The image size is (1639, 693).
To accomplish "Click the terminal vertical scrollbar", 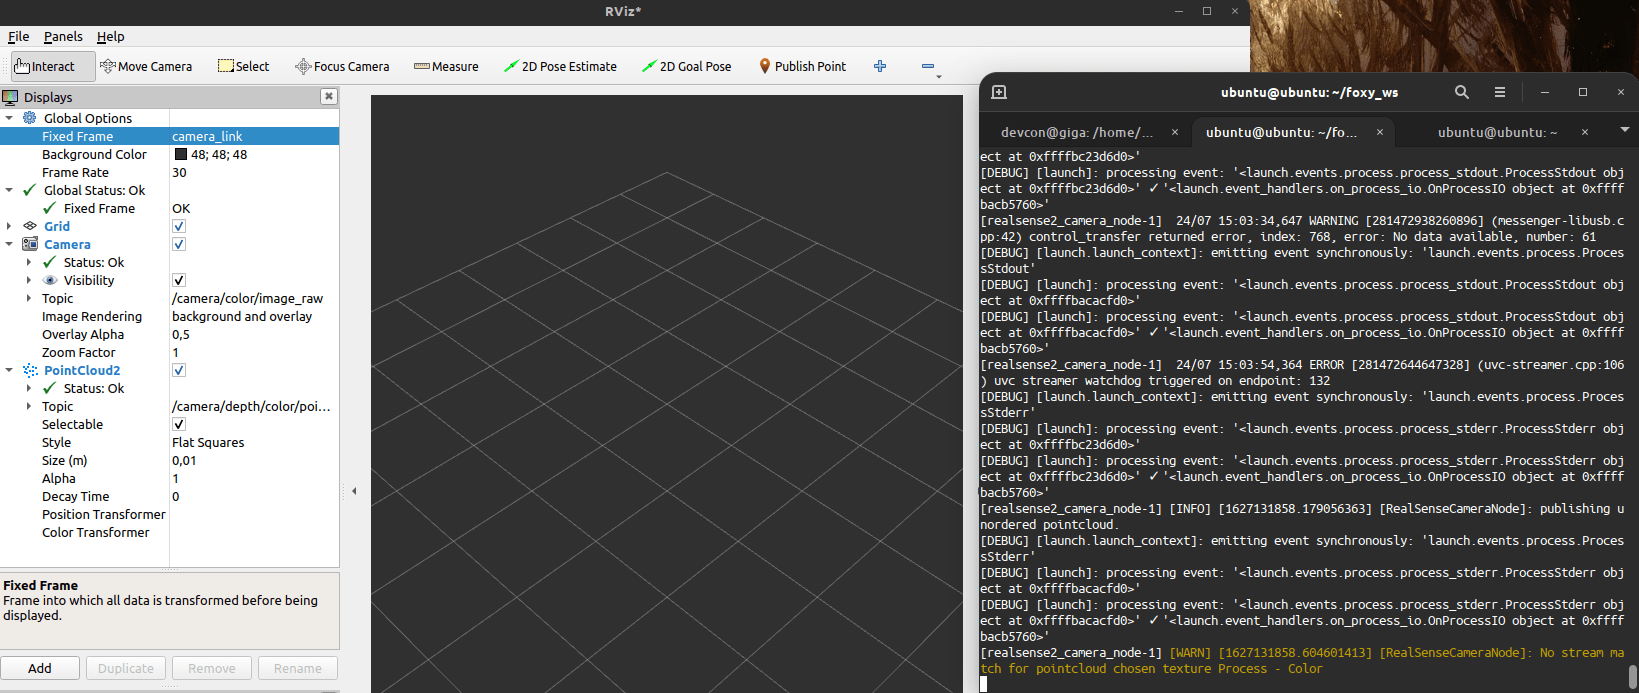I will coord(1632,677).
